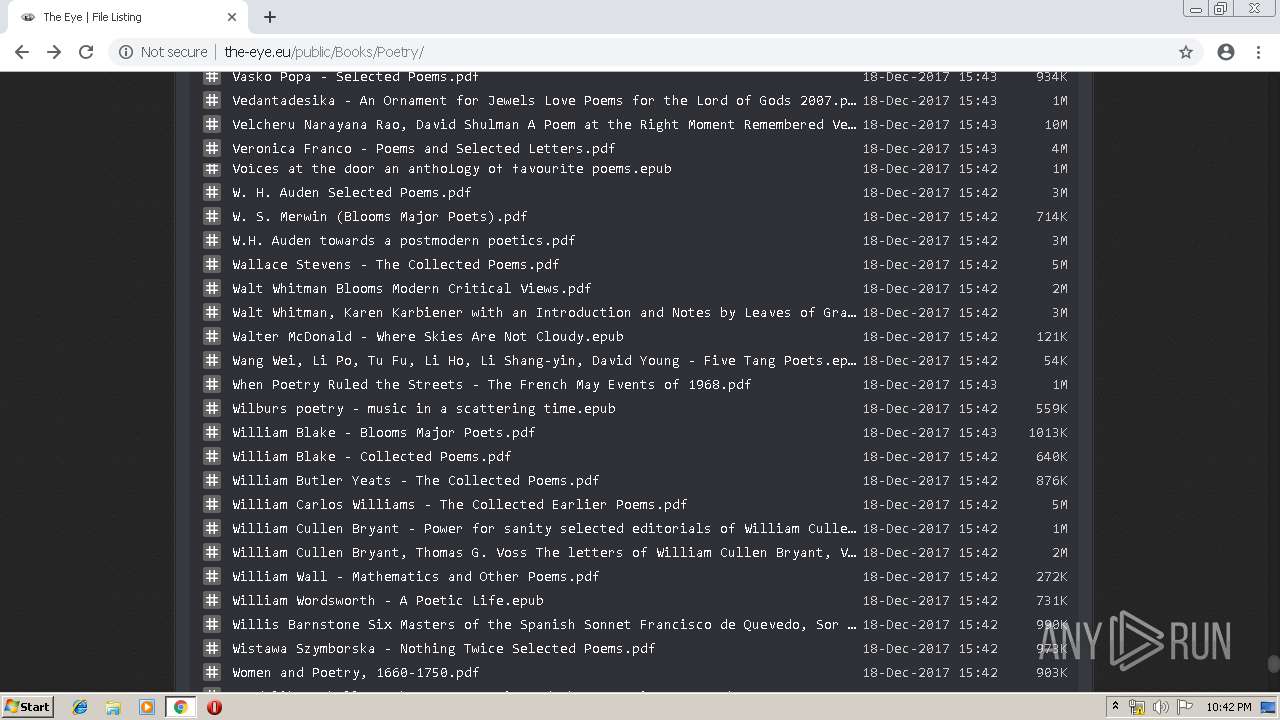Reload the current page
Screen dimensions: 1280x720
86,52
